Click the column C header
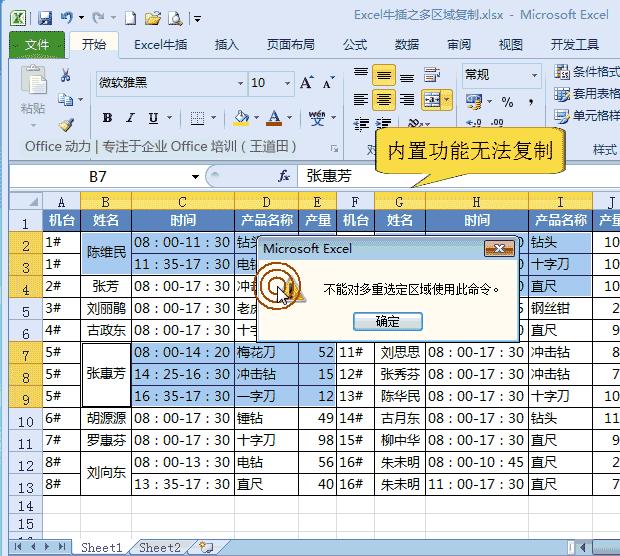 [x=183, y=202]
